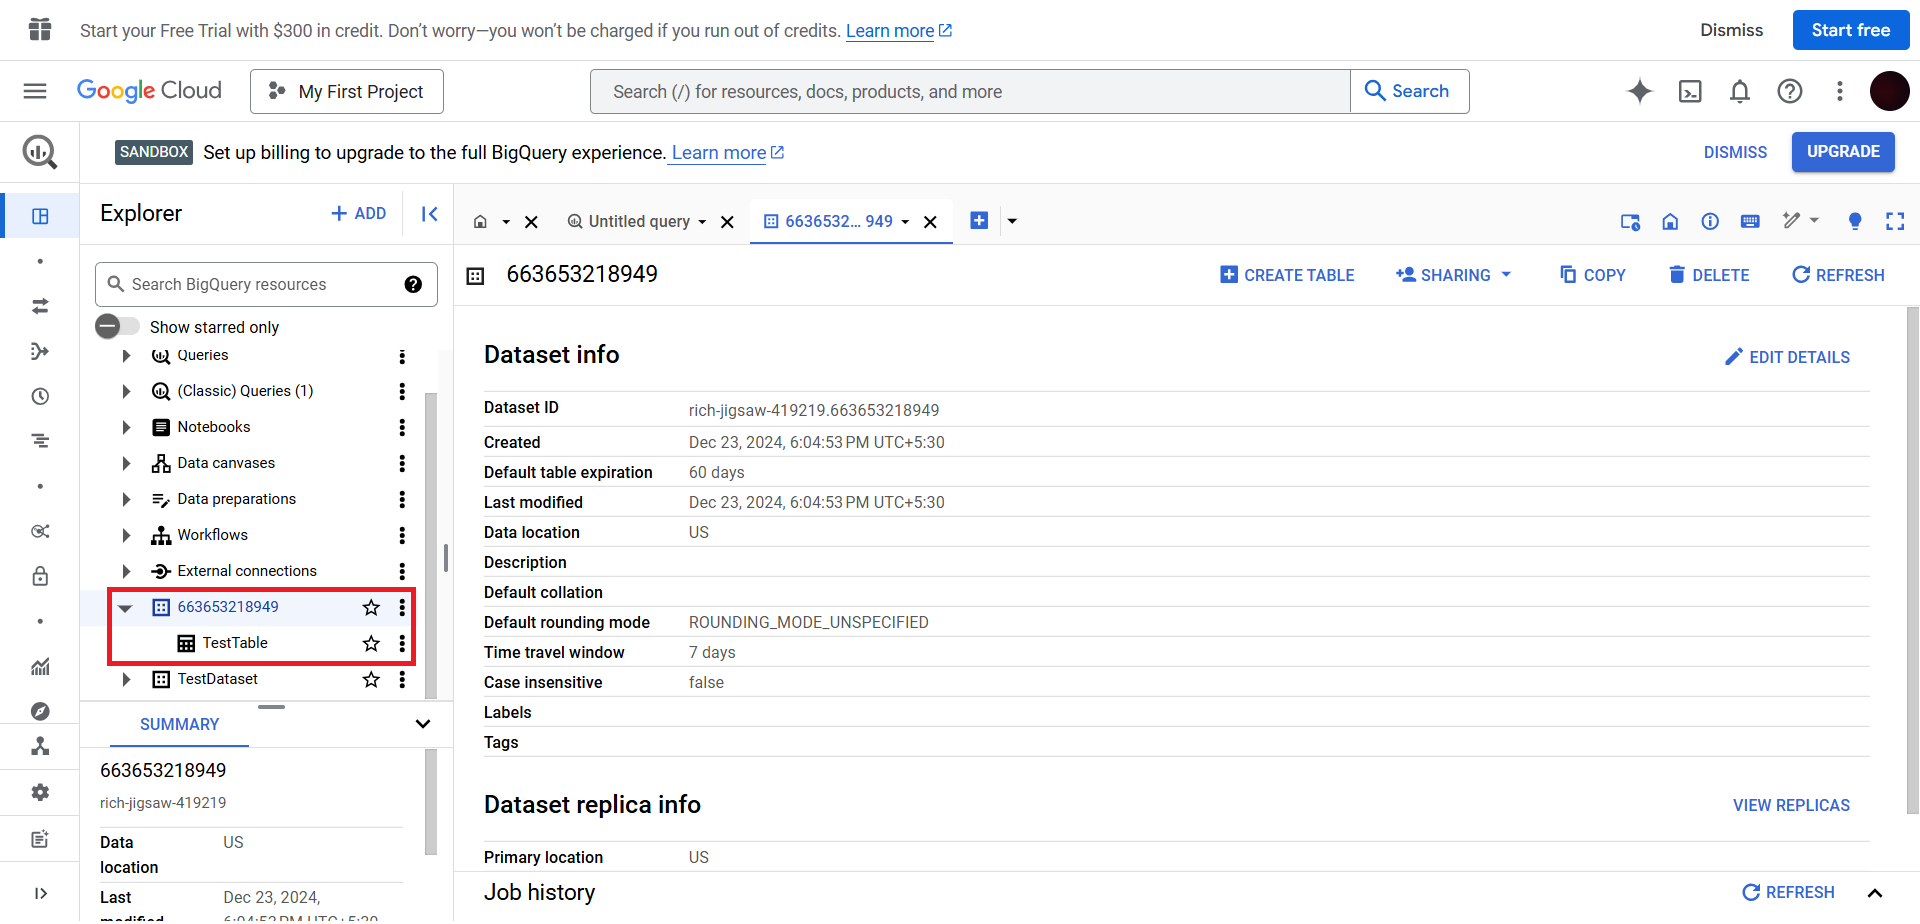Expand the TestDataset node
Image resolution: width=1920 pixels, height=924 pixels.
[x=126, y=679]
